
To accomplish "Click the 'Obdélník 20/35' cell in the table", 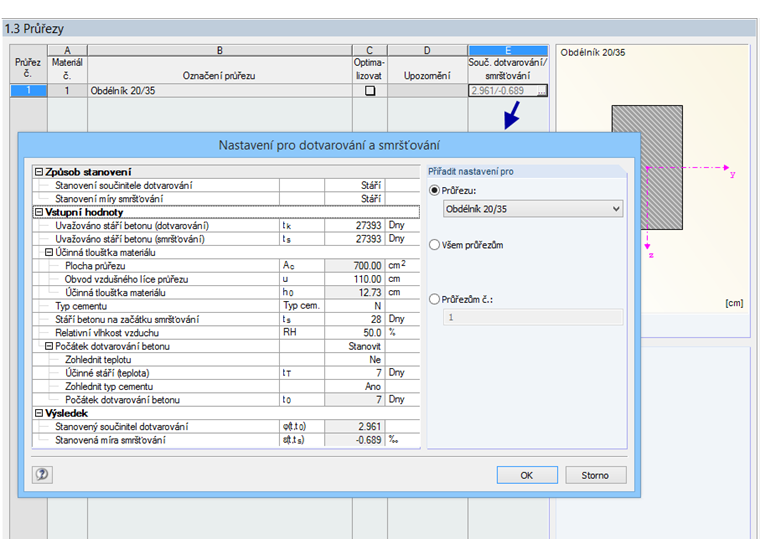I will click(220, 91).
